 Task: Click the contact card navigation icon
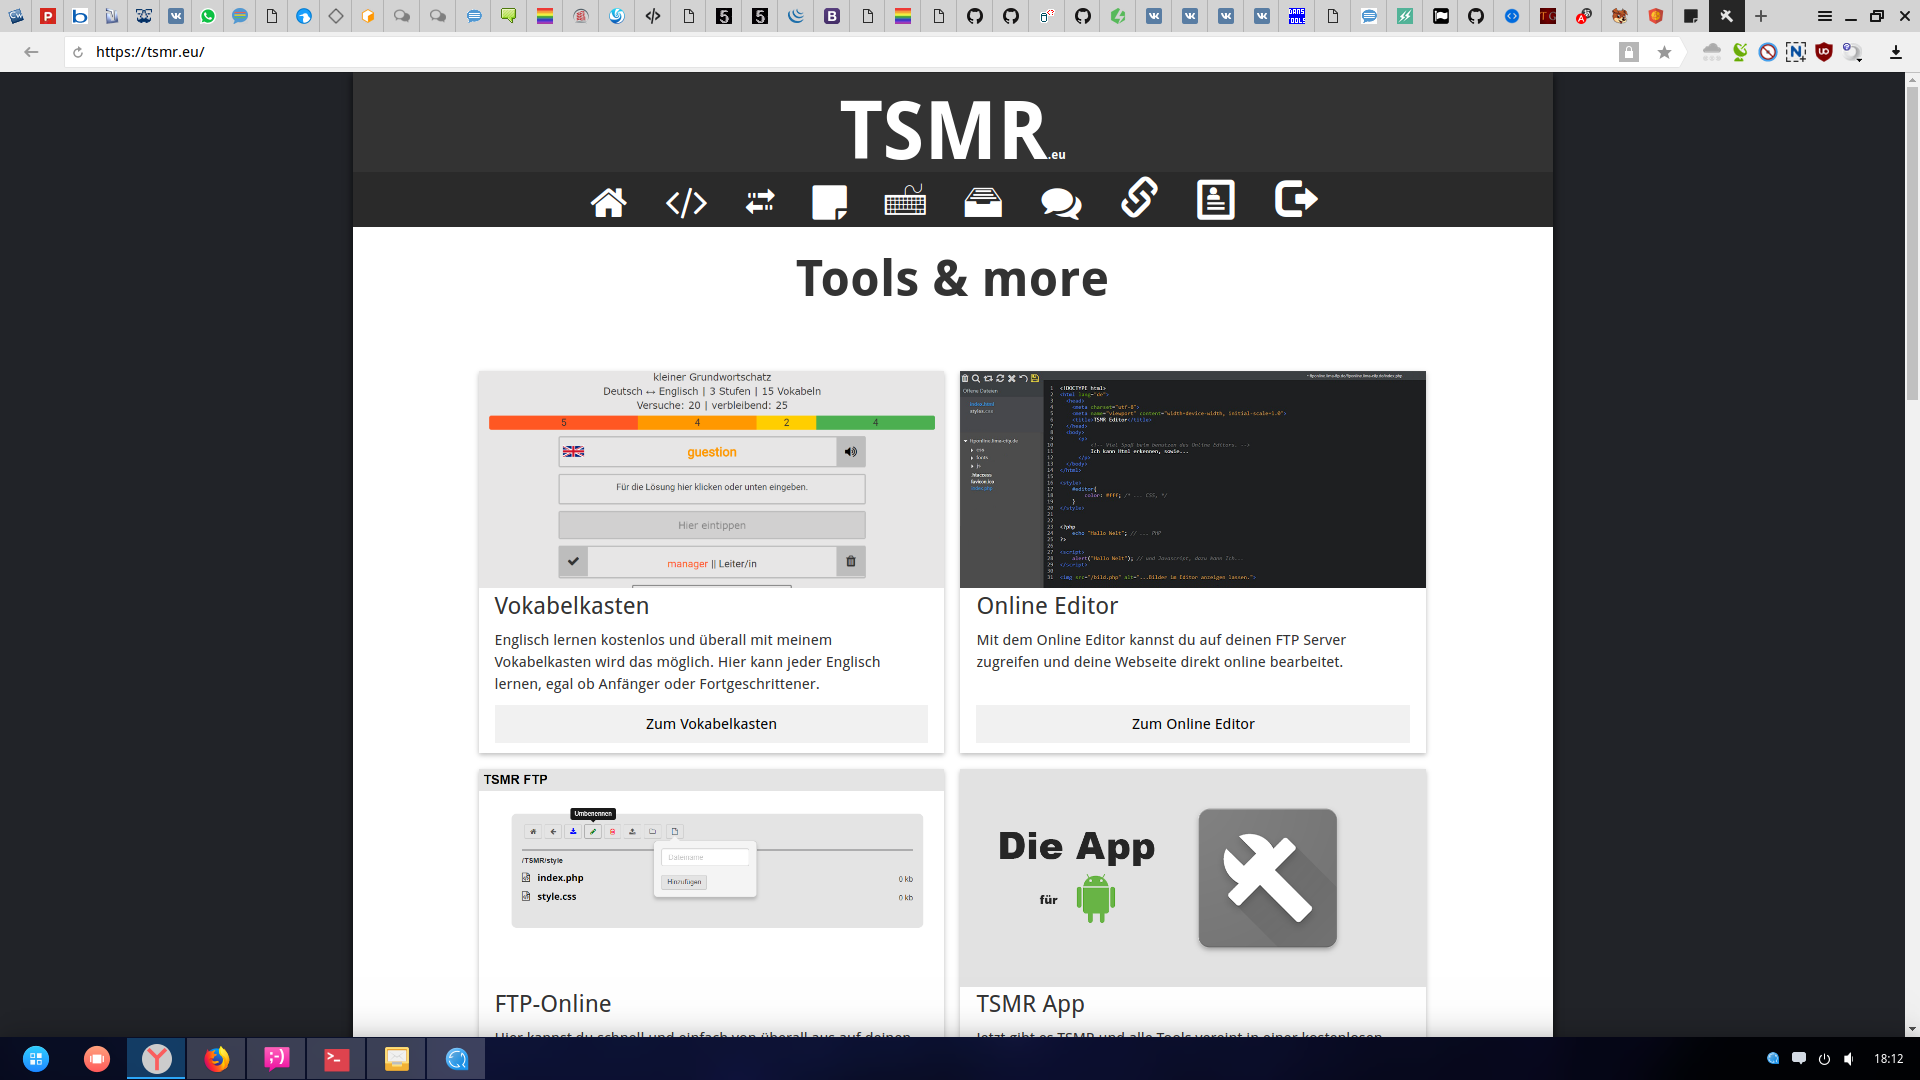(1215, 200)
